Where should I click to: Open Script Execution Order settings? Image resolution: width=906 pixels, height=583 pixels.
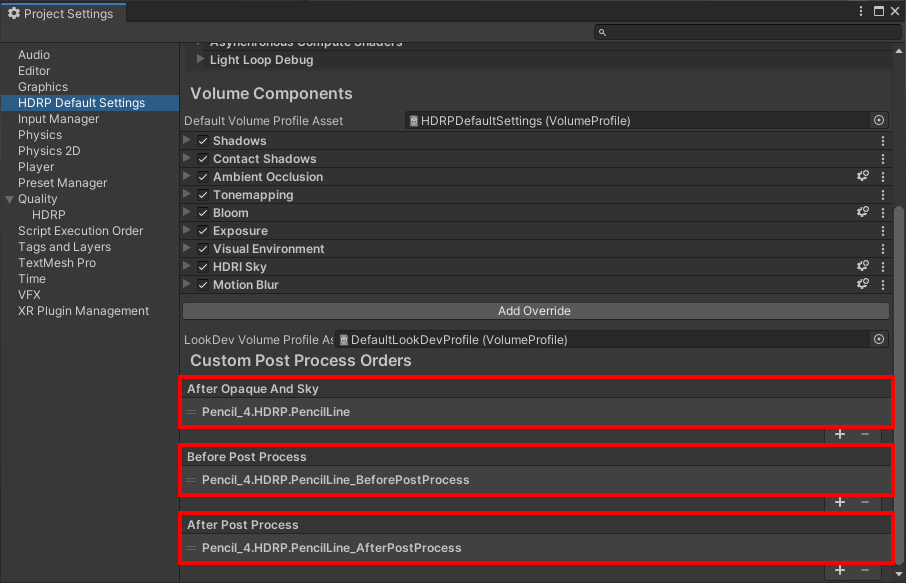[80, 231]
